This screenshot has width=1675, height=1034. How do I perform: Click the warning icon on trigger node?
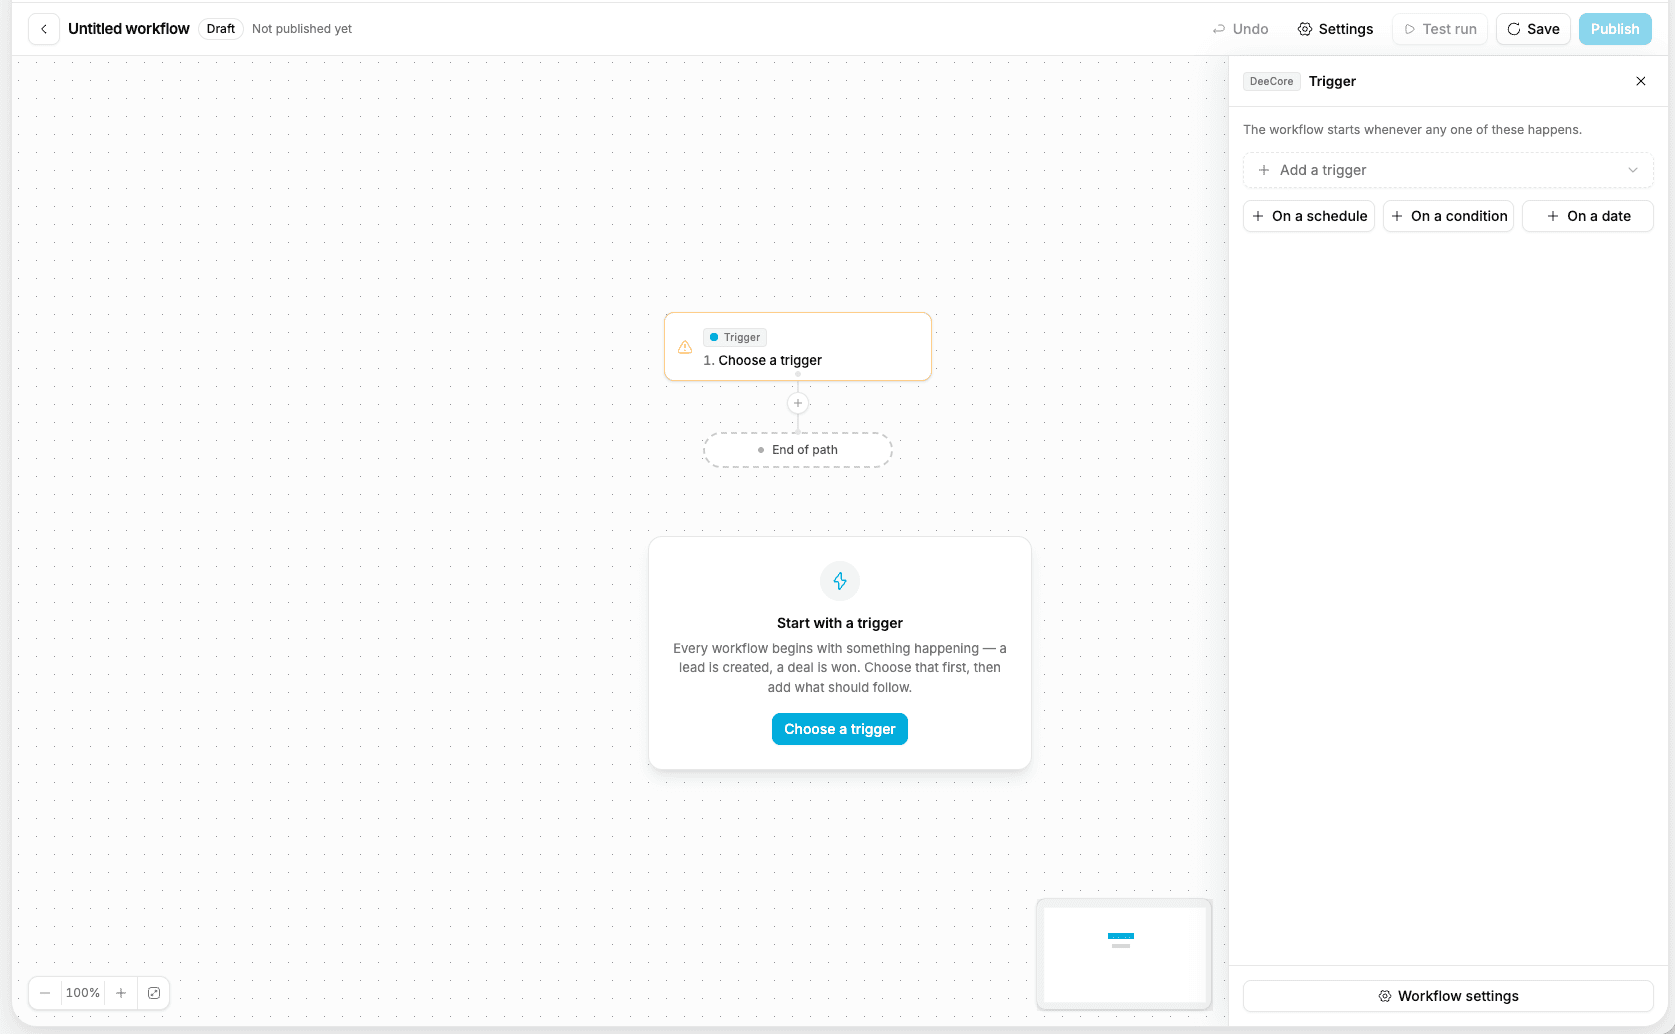(x=685, y=347)
